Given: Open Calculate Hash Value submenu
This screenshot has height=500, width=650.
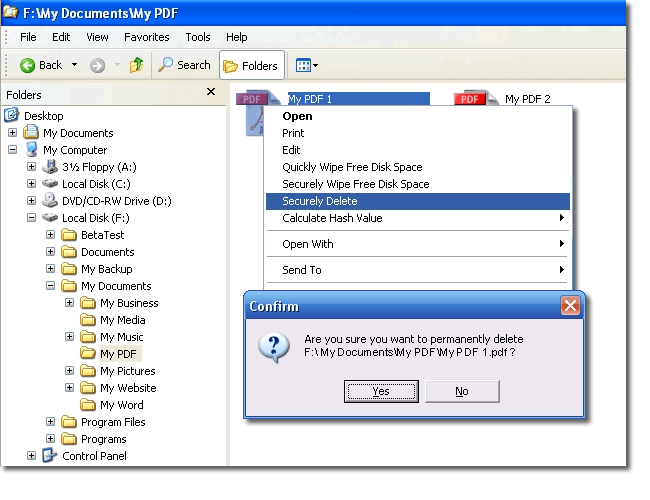Looking at the screenshot, I should [x=418, y=218].
